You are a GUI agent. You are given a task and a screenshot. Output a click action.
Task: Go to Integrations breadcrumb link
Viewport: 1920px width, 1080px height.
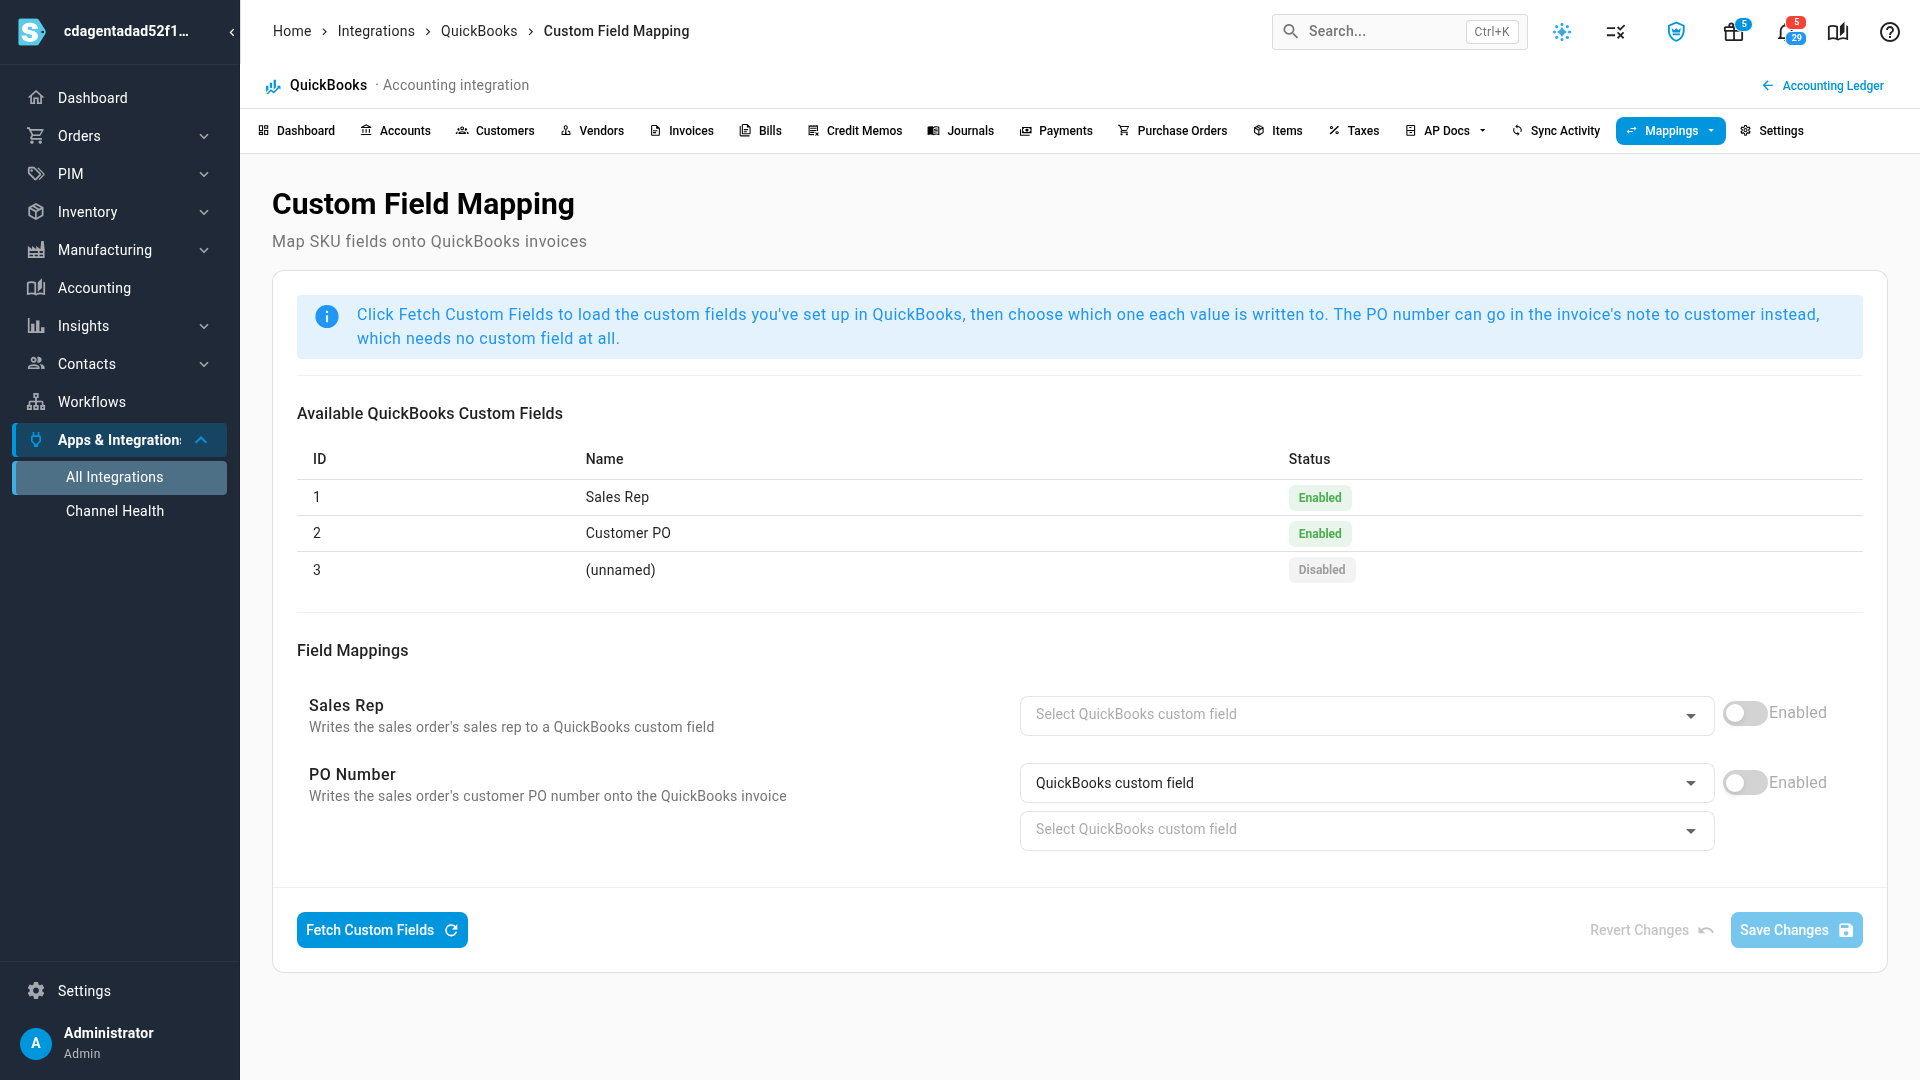(x=376, y=31)
